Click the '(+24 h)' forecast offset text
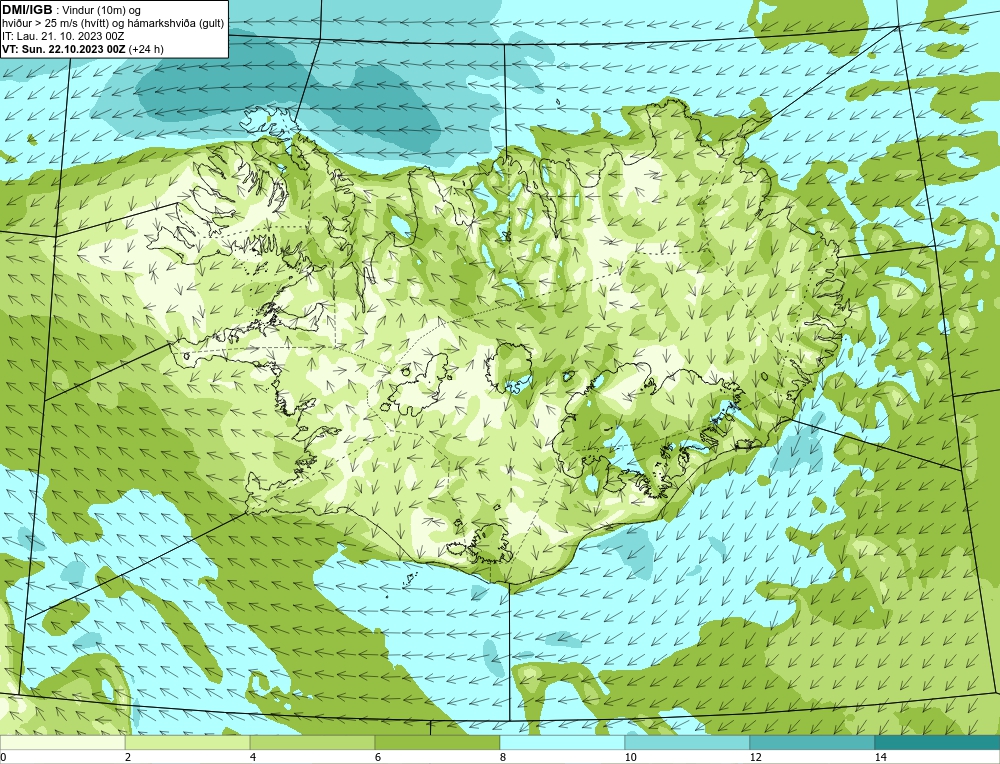 click(147, 49)
